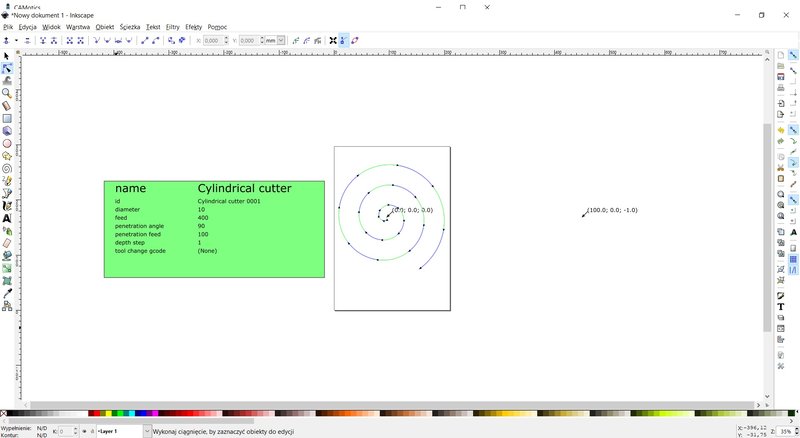Select the 3D Box tool
Viewport: 800px width, 438px height.
7,131
